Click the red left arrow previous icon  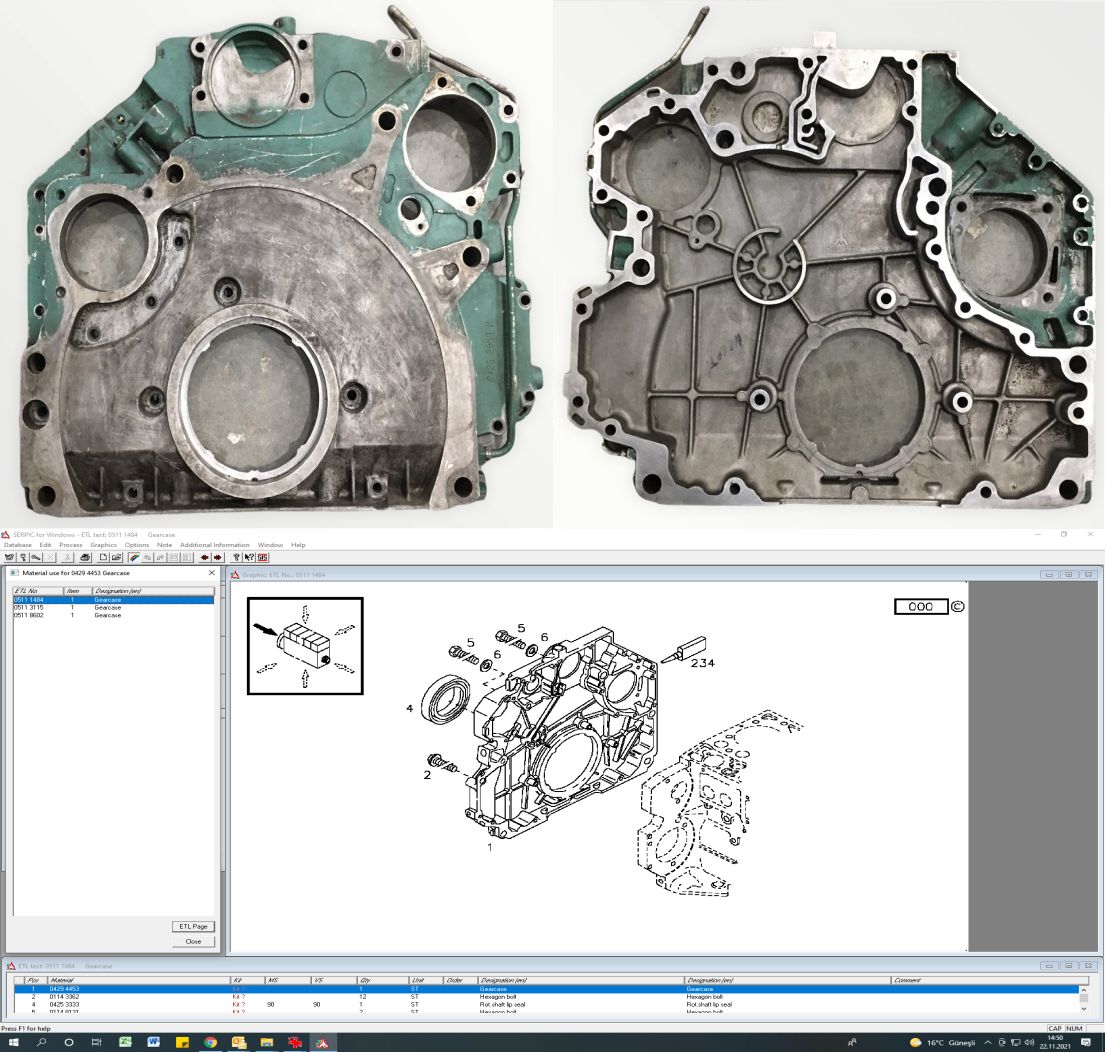pyautogui.click(x=204, y=557)
